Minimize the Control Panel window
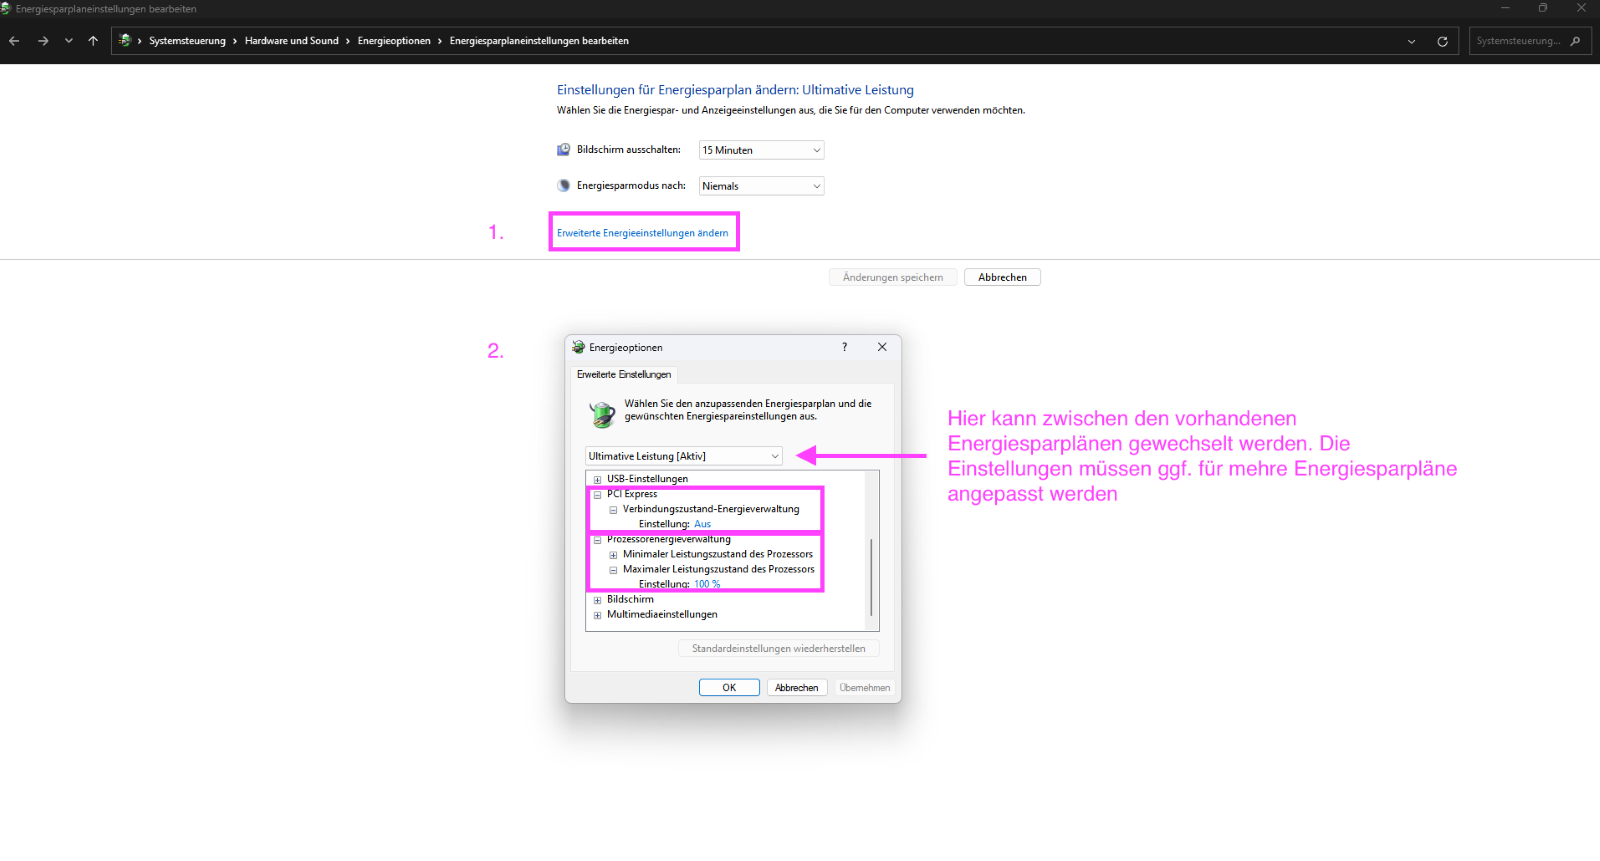 pyautogui.click(x=1505, y=8)
